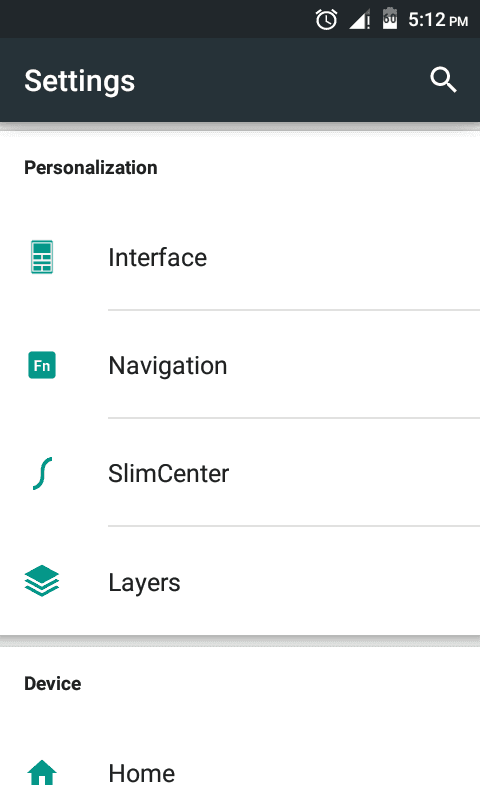This screenshot has height=800, width=480.
Task: Tap the Interface settings icon
Action: 42,257
